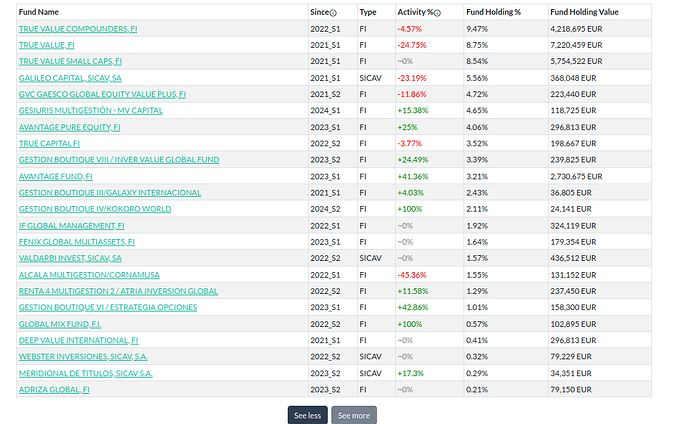690x424 pixels.
Task: Select the 4,218,695 EUR holding value
Action: [x=576, y=29]
